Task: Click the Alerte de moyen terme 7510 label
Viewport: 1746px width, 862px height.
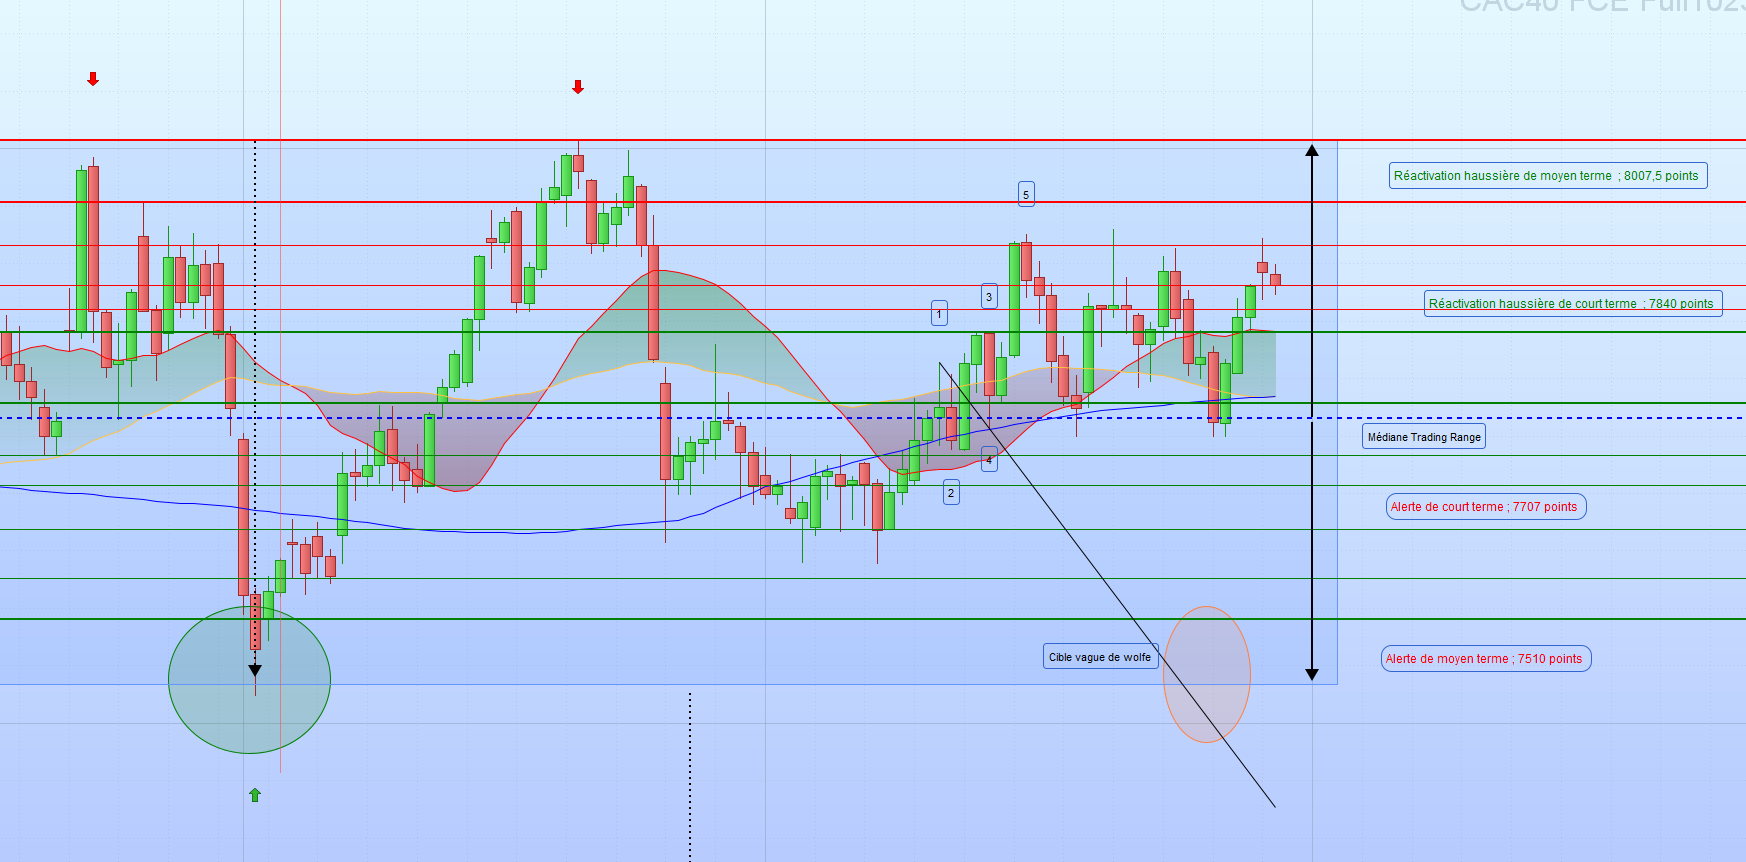Action: point(1484,659)
